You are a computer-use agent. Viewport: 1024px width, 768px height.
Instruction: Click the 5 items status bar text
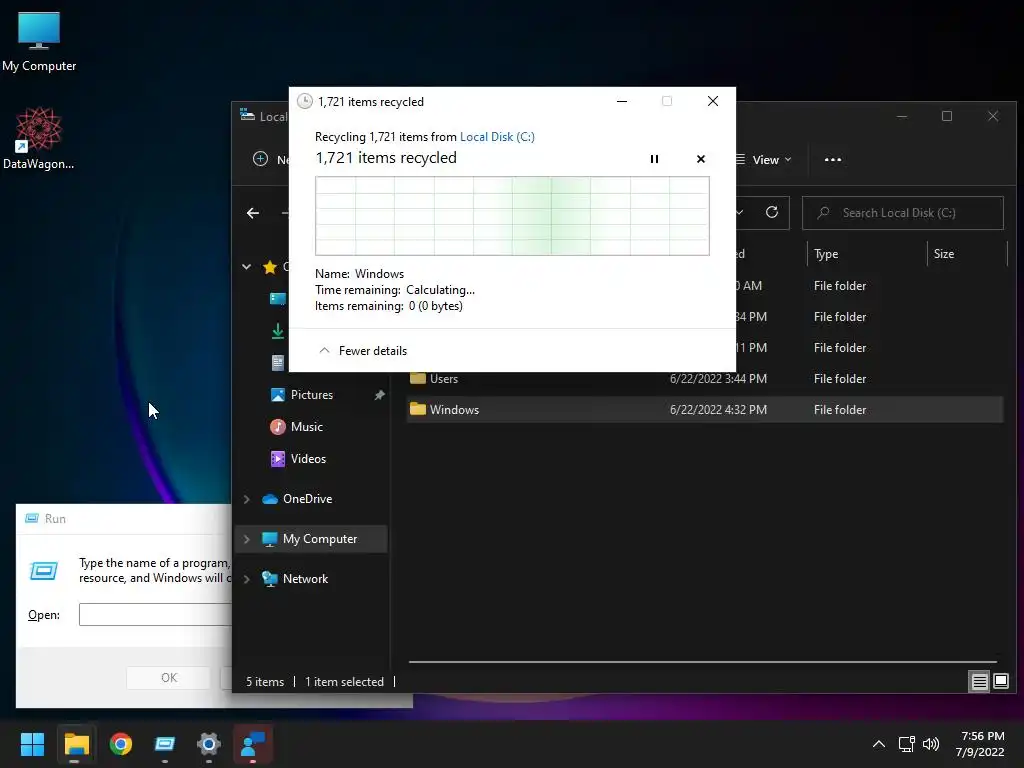[265, 682]
